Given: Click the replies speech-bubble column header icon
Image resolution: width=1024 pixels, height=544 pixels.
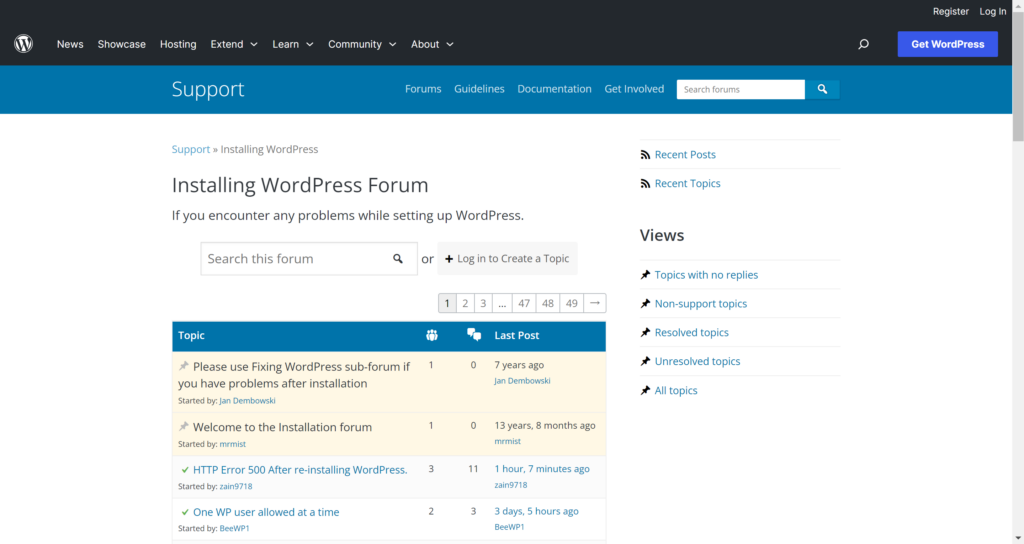Looking at the screenshot, I should pos(474,335).
